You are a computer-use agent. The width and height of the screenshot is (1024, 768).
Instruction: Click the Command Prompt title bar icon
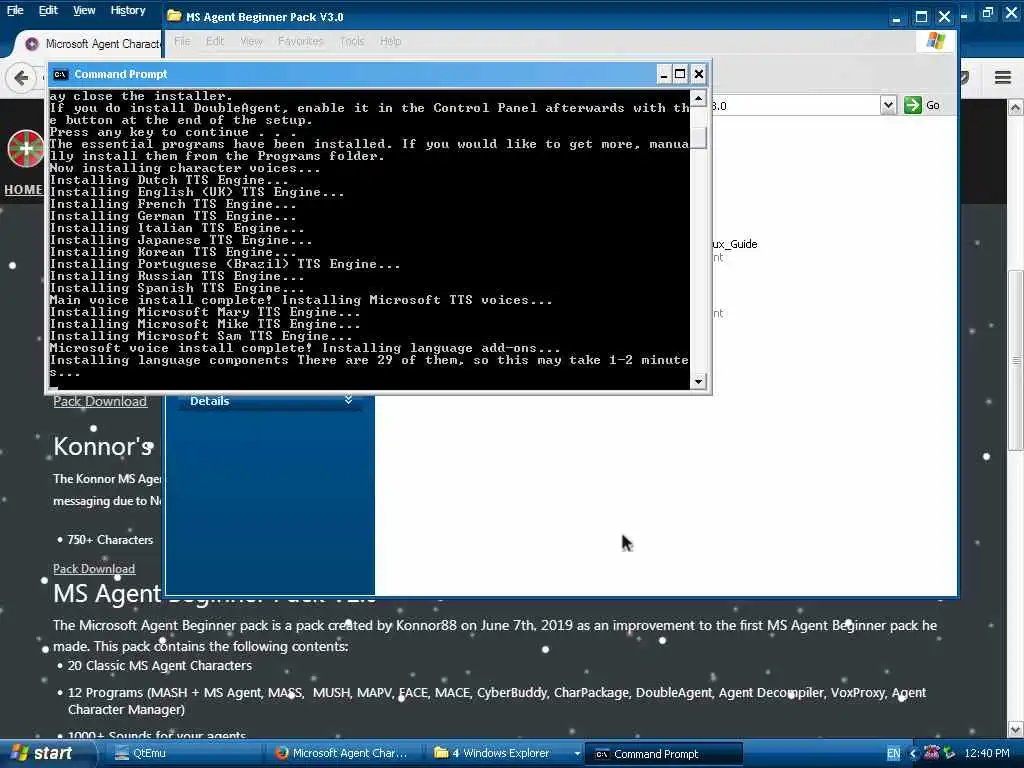click(60, 74)
